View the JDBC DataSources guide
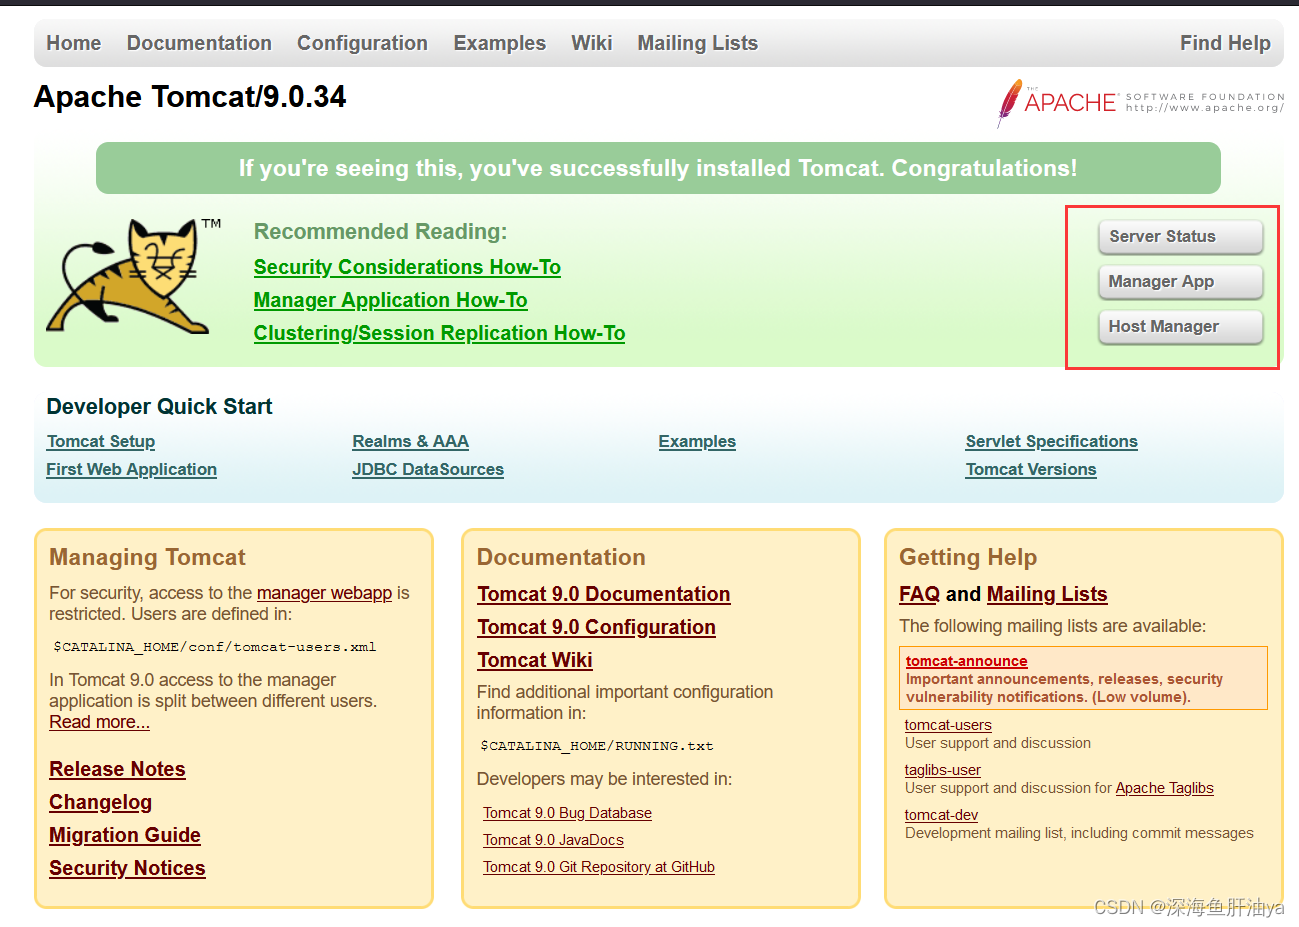 [x=428, y=469]
